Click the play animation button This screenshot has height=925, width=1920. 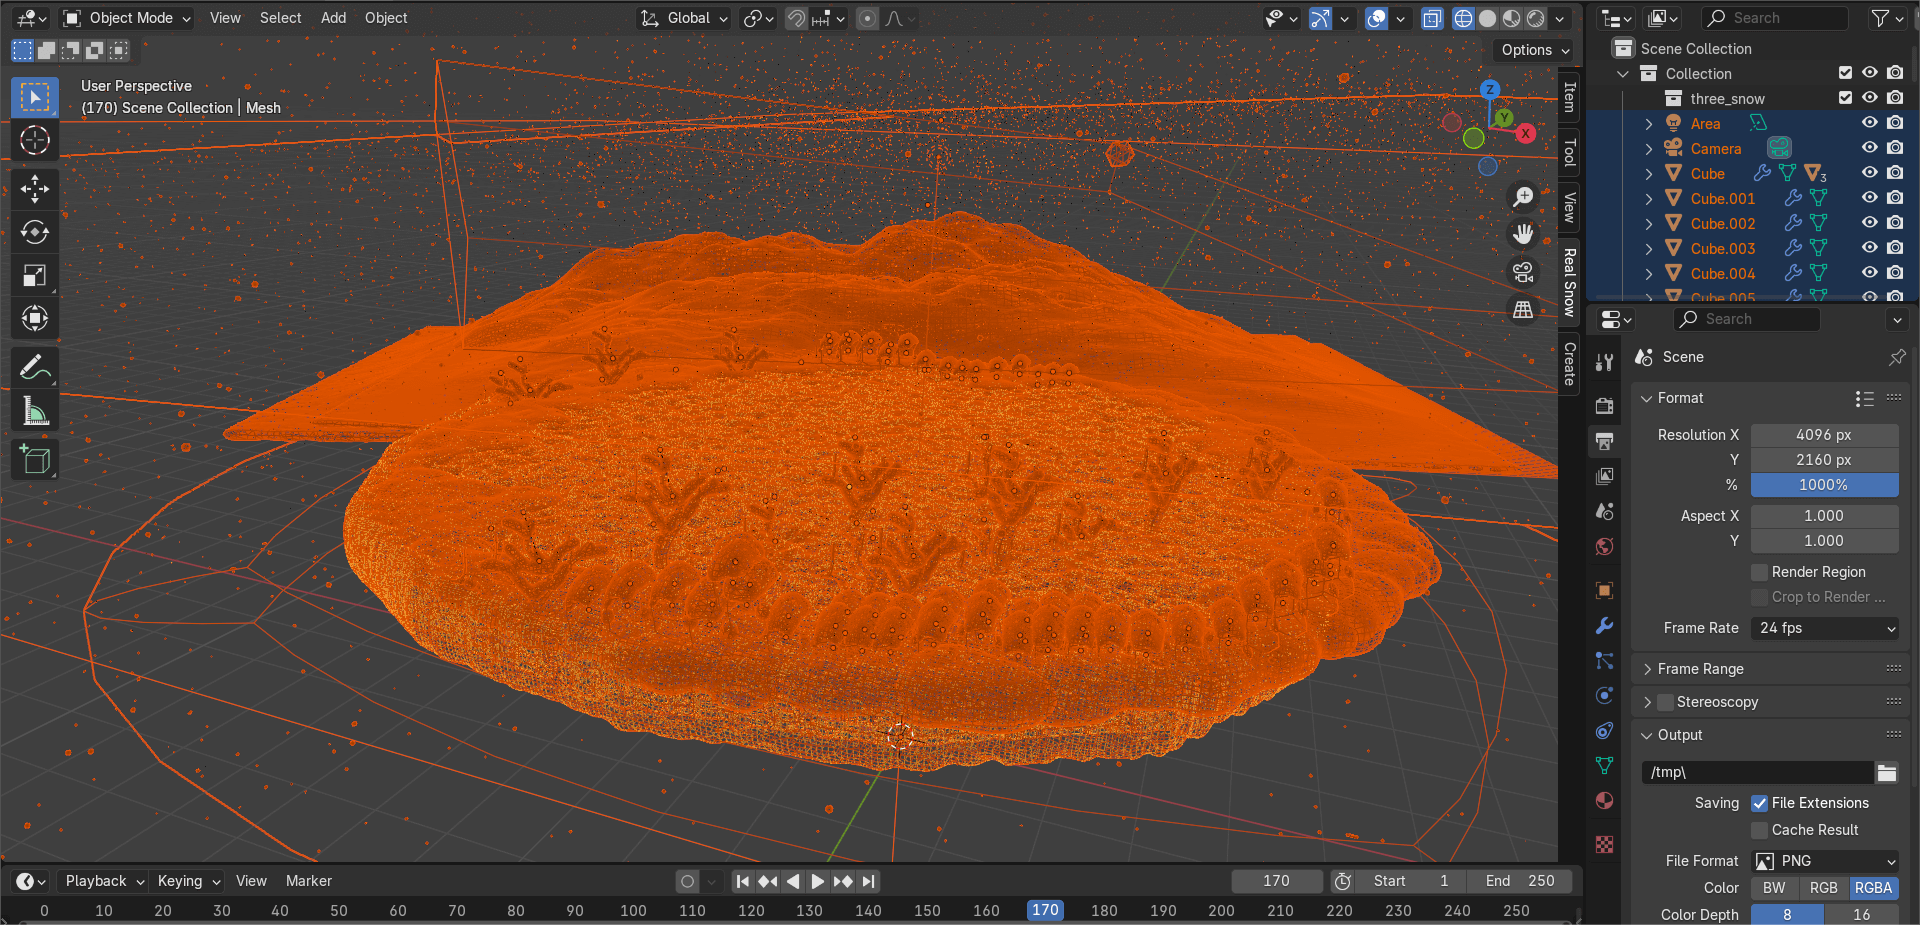coord(817,881)
